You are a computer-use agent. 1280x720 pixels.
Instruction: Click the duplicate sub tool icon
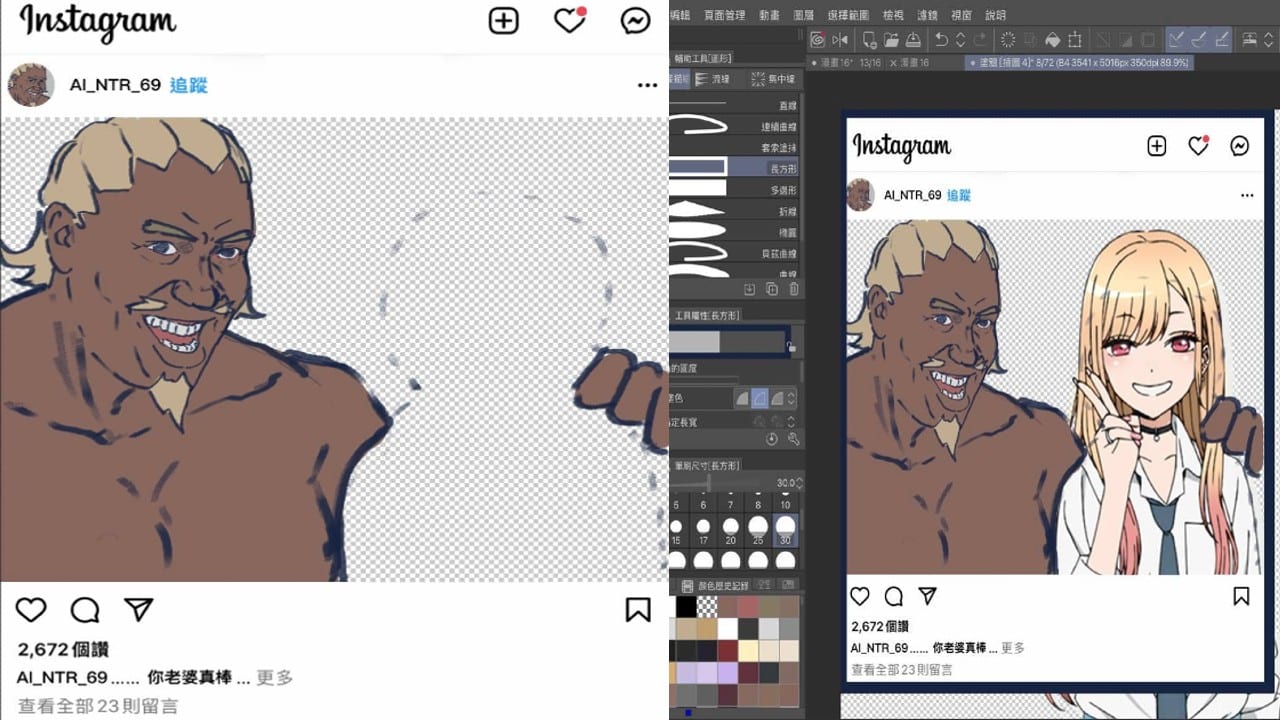[771, 289]
